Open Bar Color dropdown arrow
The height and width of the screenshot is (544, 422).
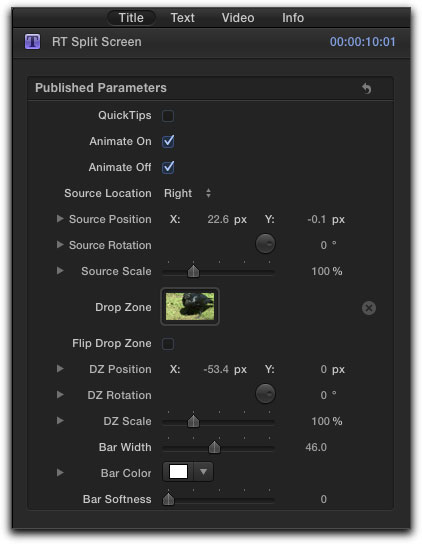[x=203, y=471]
